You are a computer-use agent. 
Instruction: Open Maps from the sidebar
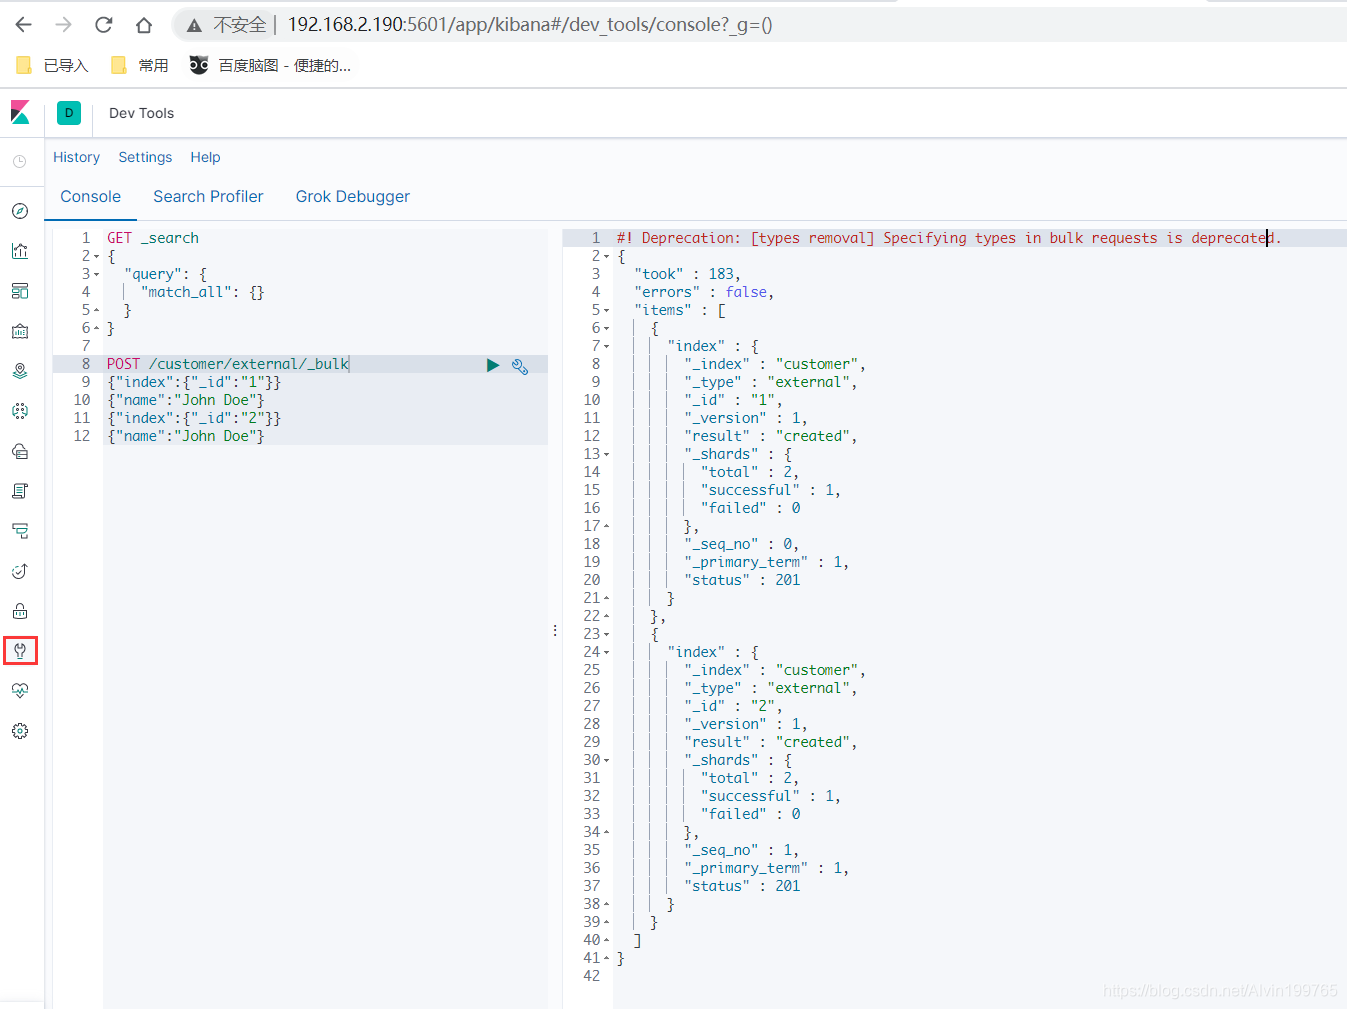20,371
